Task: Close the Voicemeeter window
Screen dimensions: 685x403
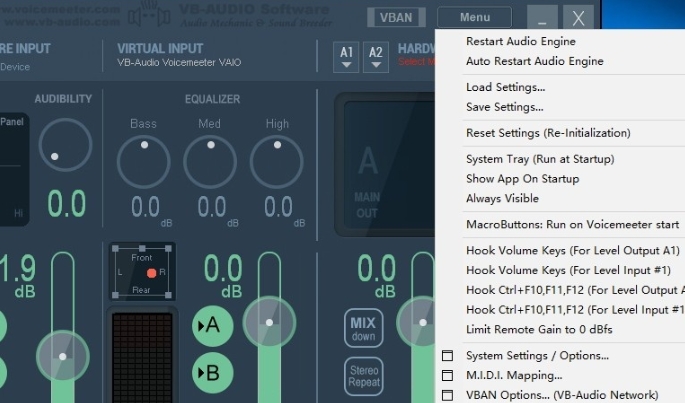Action: tap(578, 17)
